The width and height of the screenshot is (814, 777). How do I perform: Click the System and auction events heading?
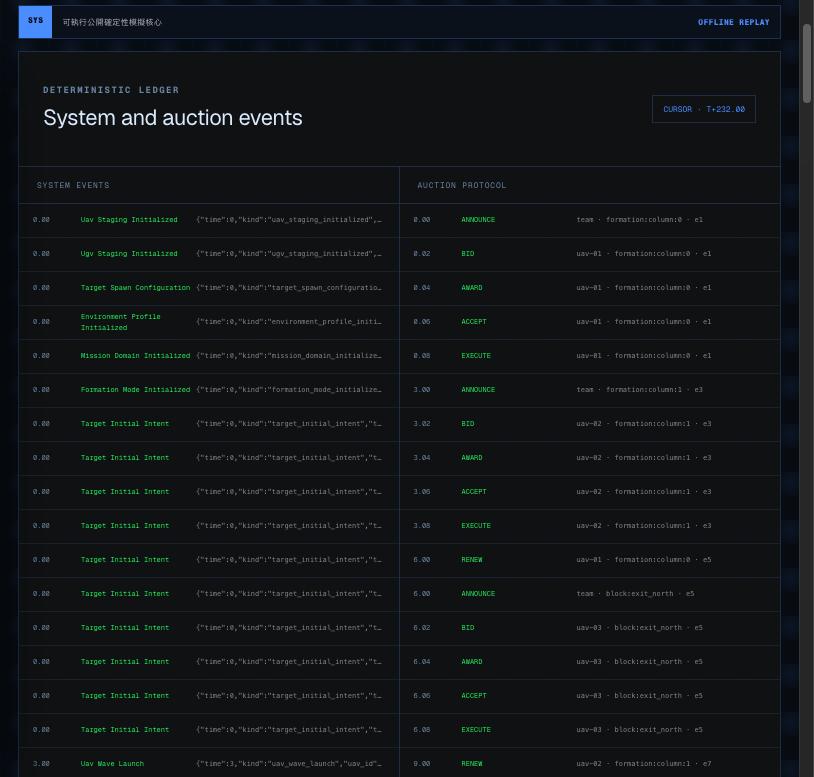[x=173, y=118]
